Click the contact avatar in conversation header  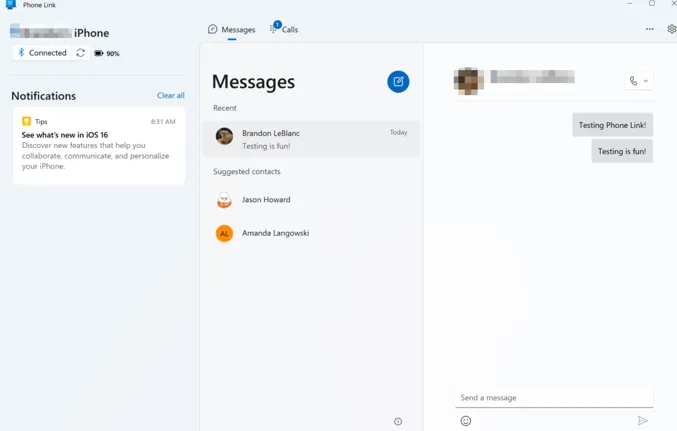tap(468, 81)
